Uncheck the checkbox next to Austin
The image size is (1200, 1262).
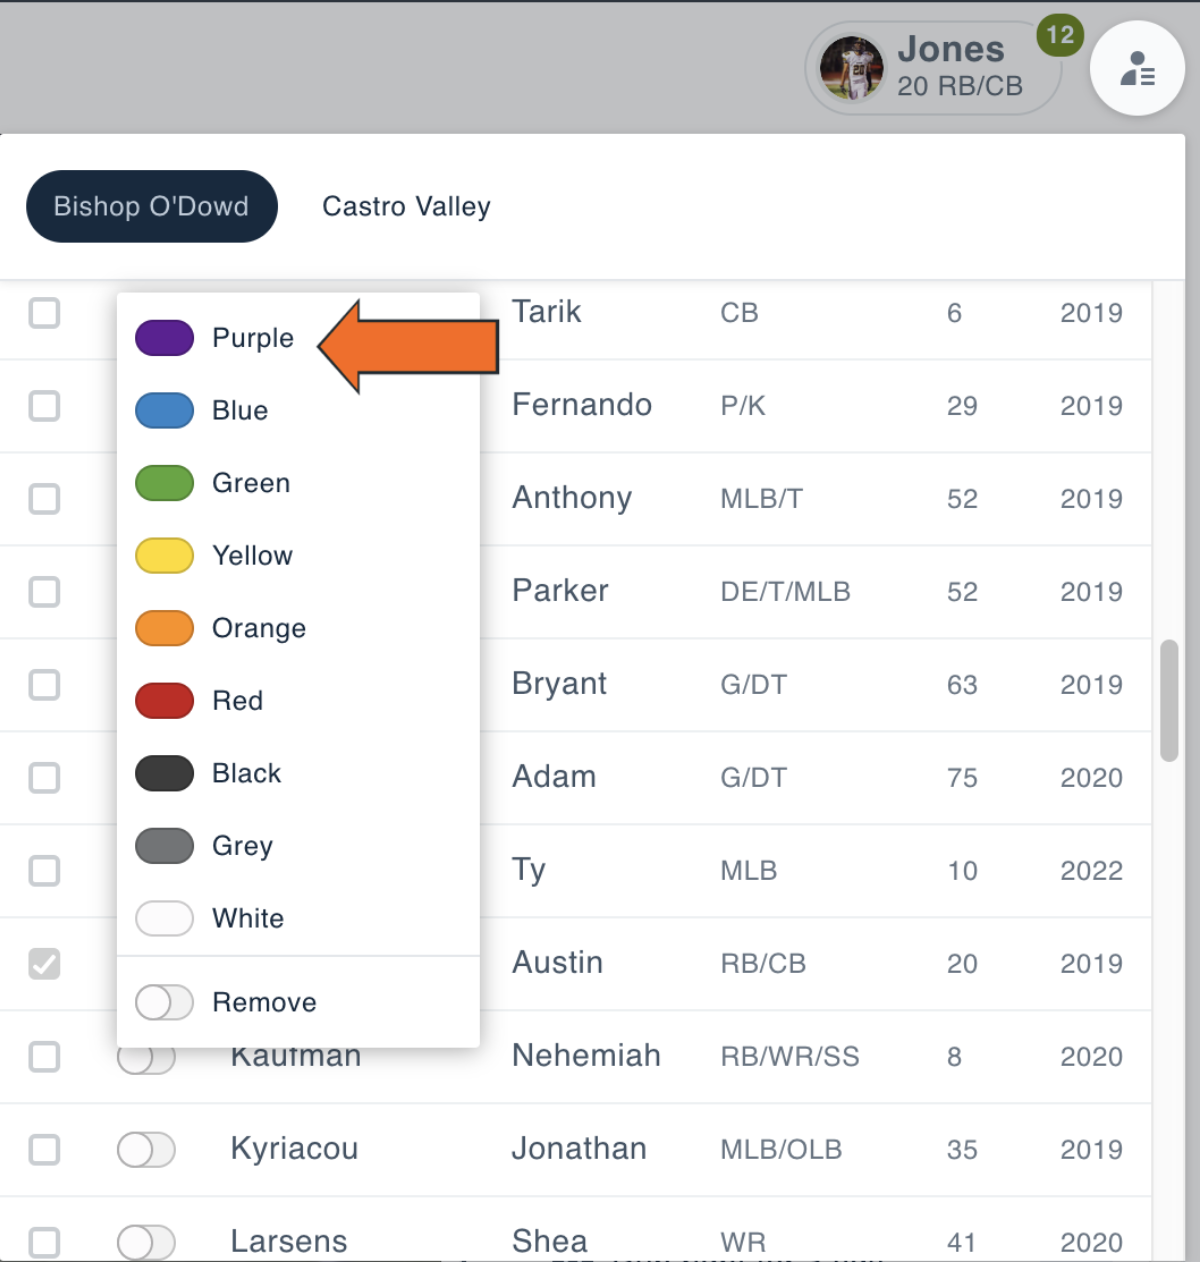[x=44, y=964]
